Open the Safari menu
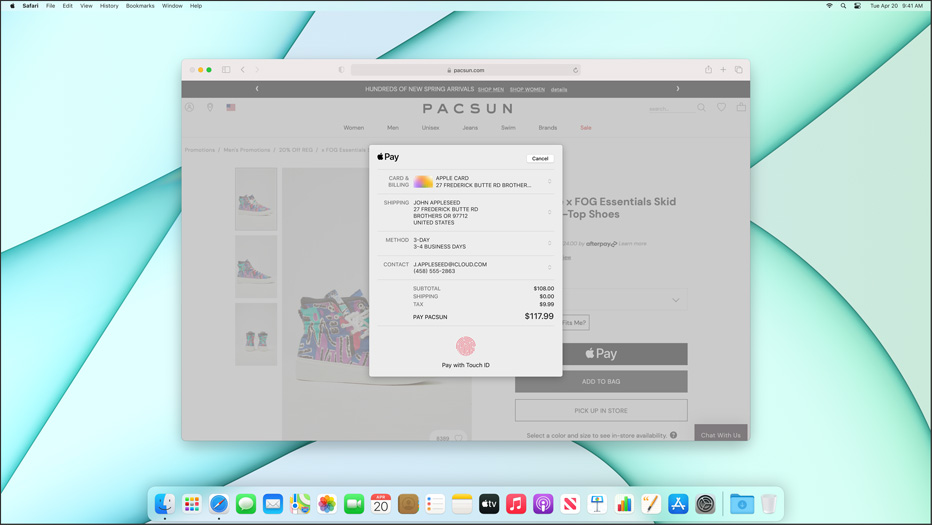The width and height of the screenshot is (932, 525). (x=30, y=6)
